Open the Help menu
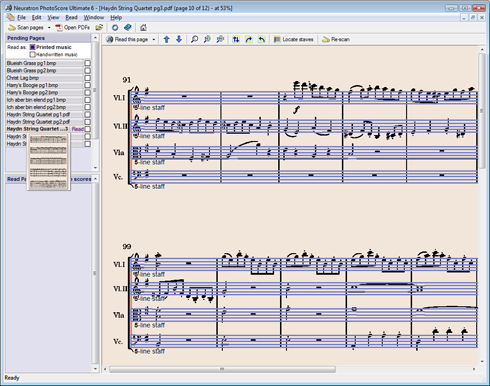 pyautogui.click(x=116, y=17)
